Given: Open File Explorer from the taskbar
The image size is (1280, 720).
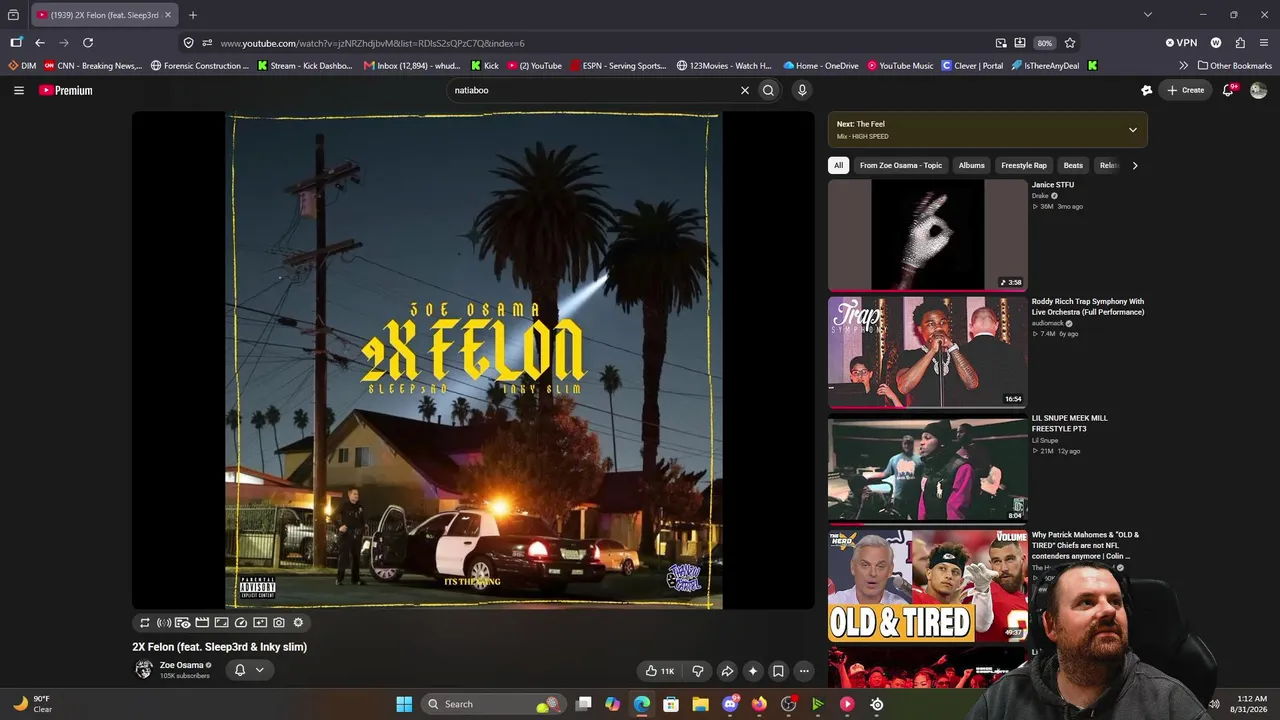Looking at the screenshot, I should (x=700, y=704).
